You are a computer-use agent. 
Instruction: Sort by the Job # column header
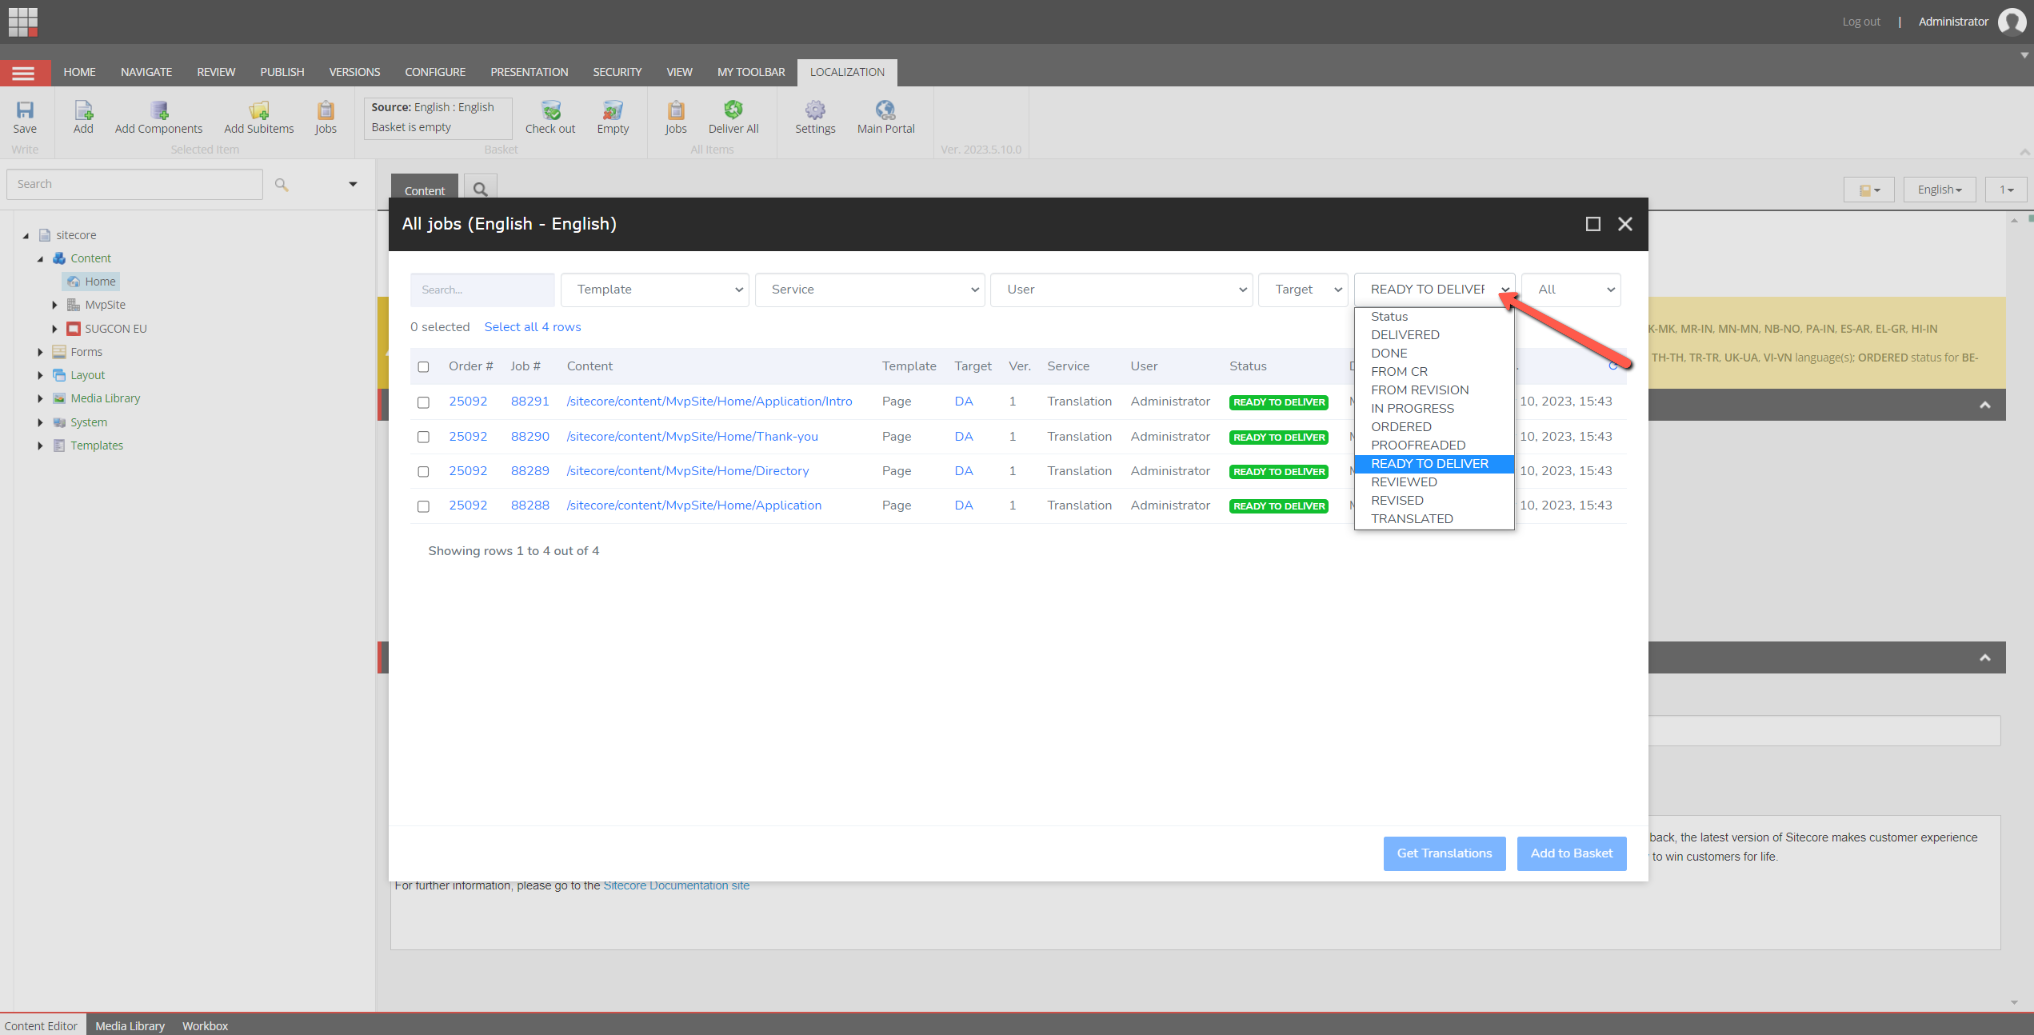tap(525, 367)
